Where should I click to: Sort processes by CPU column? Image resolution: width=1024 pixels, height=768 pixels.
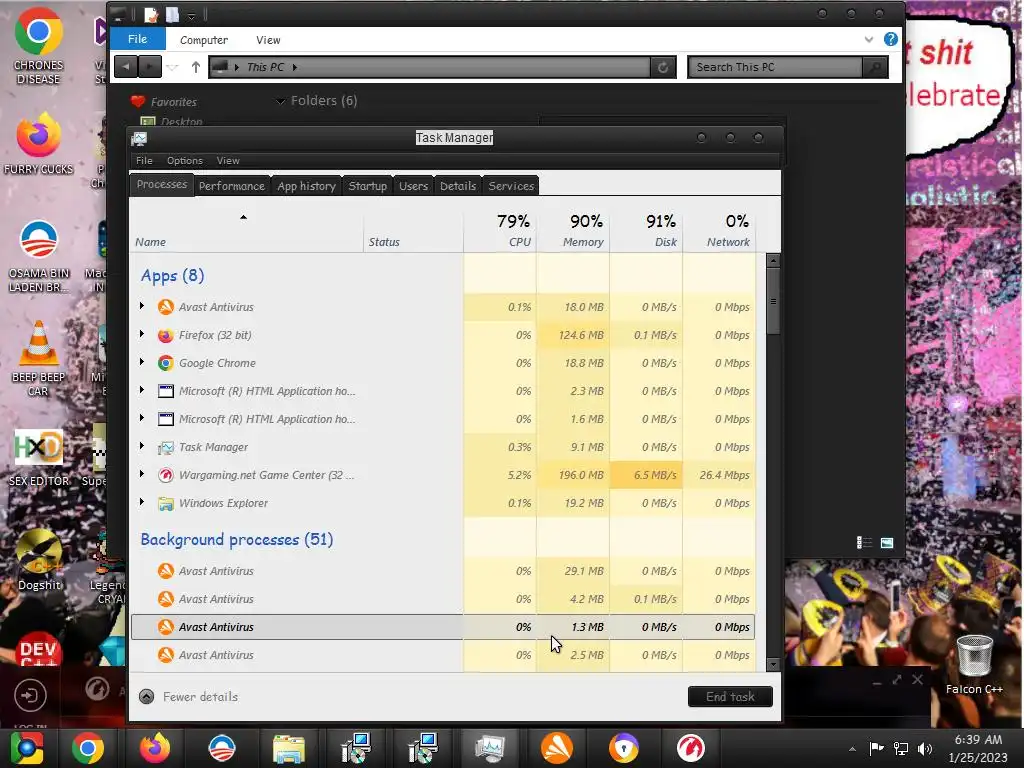[500, 231]
